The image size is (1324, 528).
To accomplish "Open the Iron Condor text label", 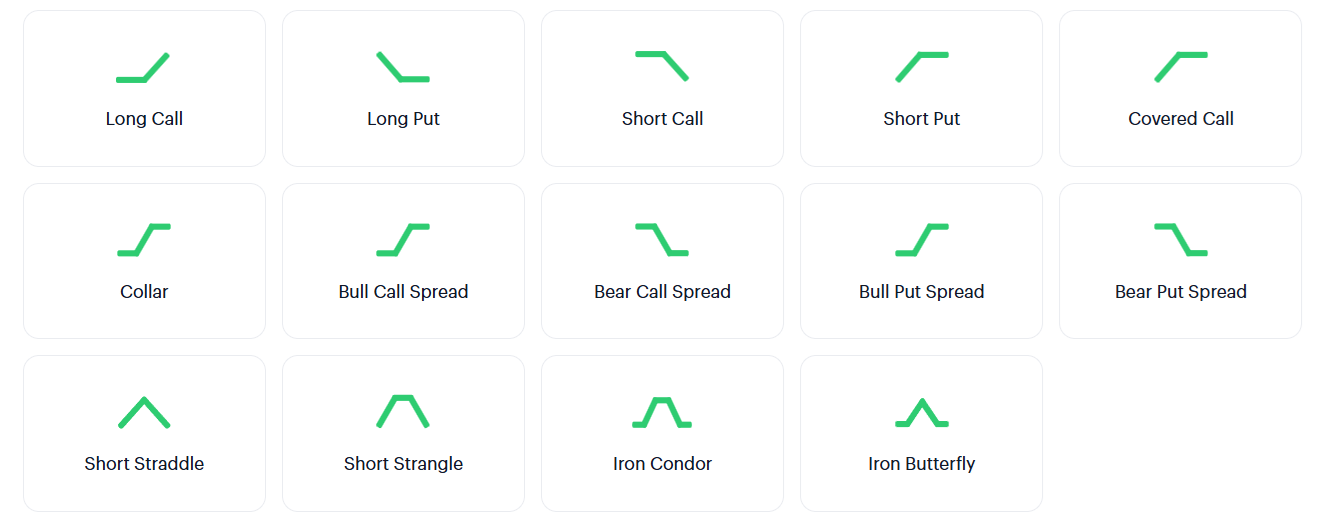I will [662, 464].
